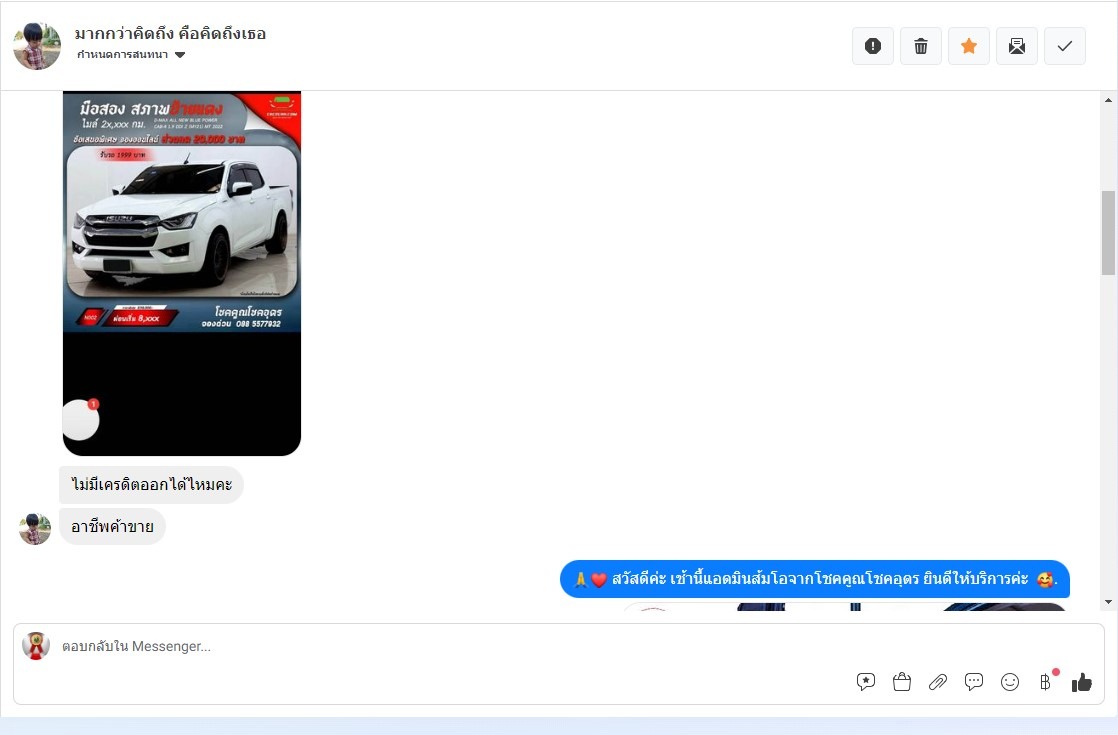
Task: Open saved replies star-bubble icon
Action: (x=866, y=682)
